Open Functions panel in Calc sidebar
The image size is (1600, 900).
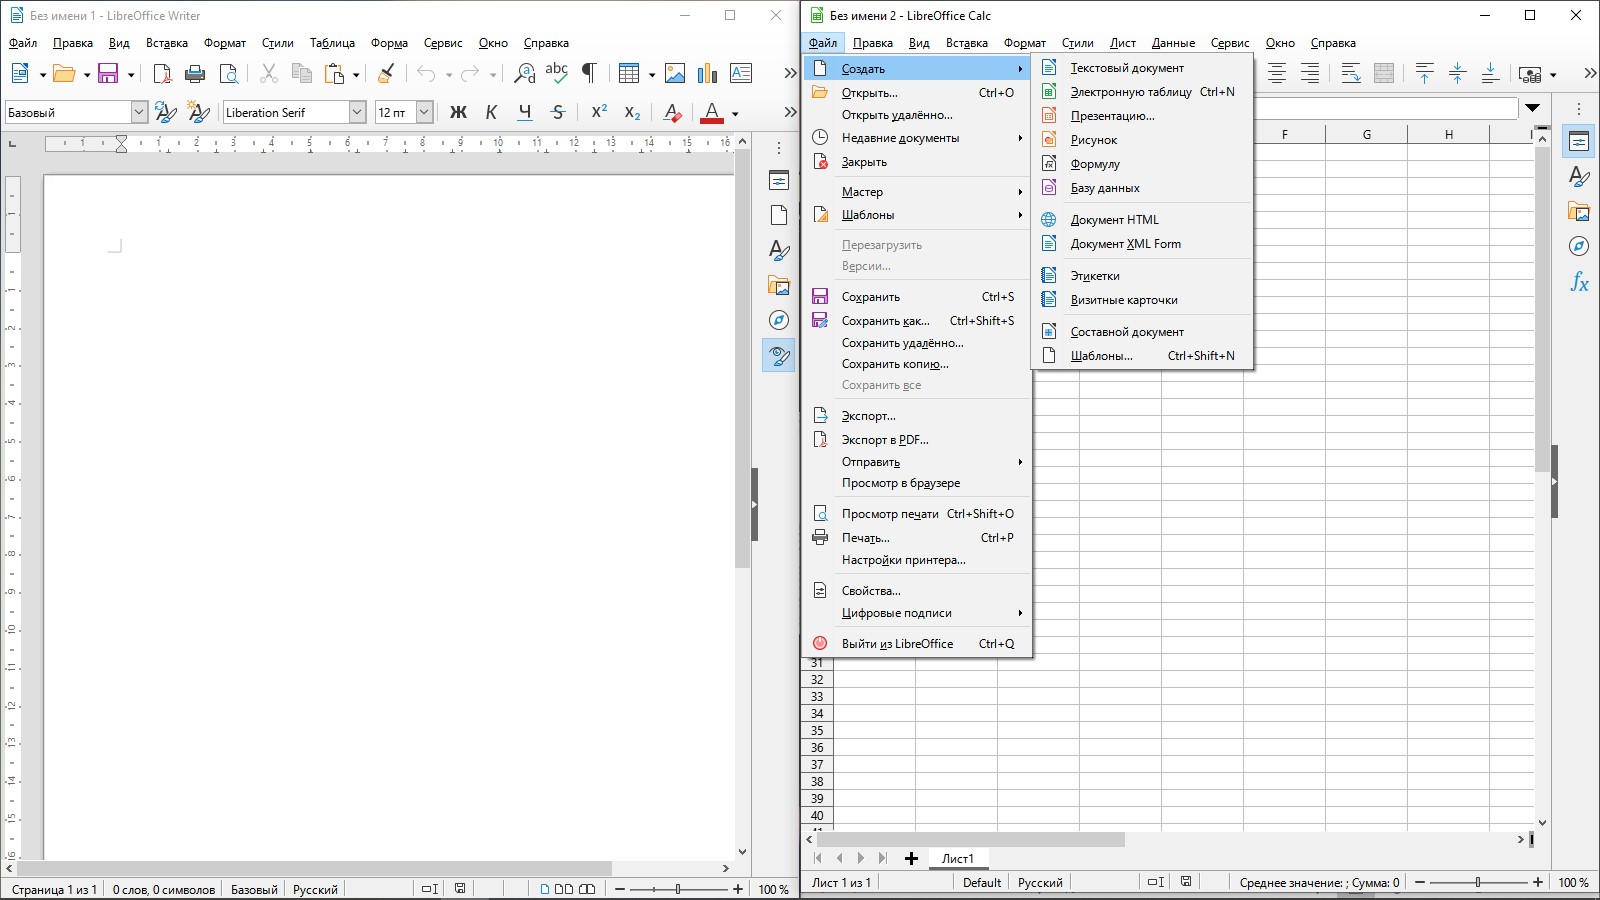(x=1579, y=282)
